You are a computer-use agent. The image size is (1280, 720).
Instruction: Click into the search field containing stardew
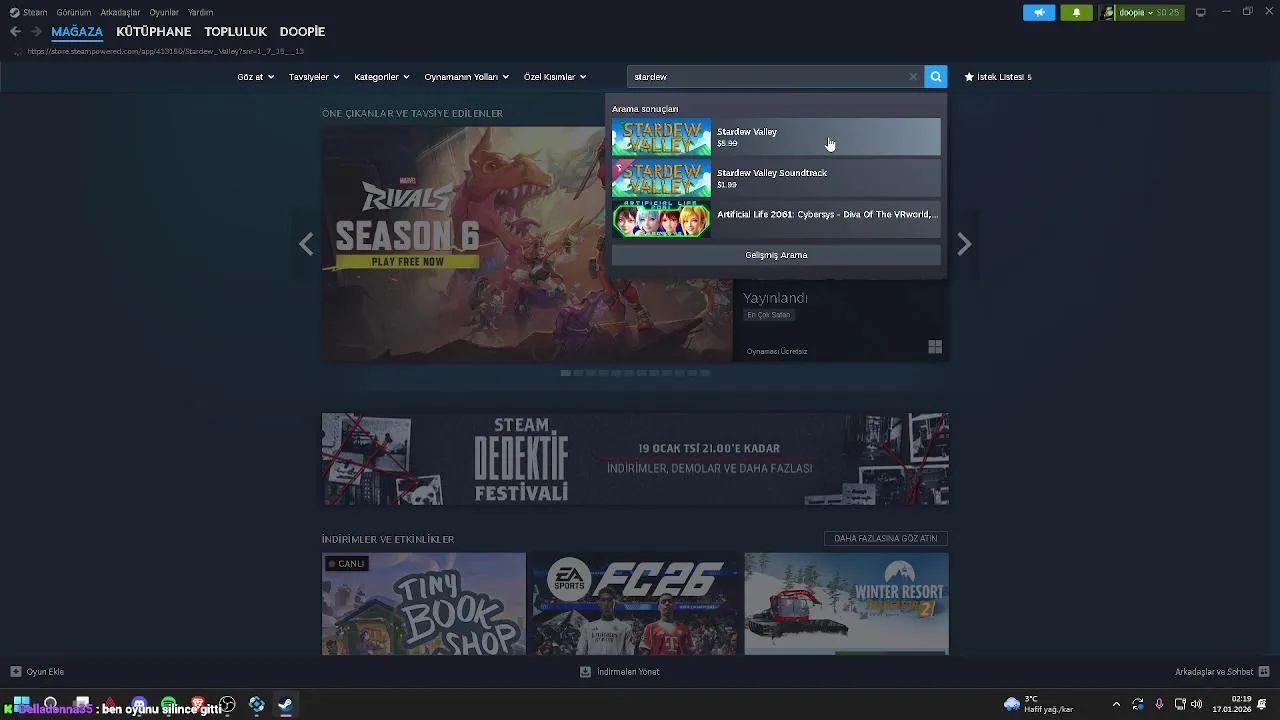tap(766, 76)
